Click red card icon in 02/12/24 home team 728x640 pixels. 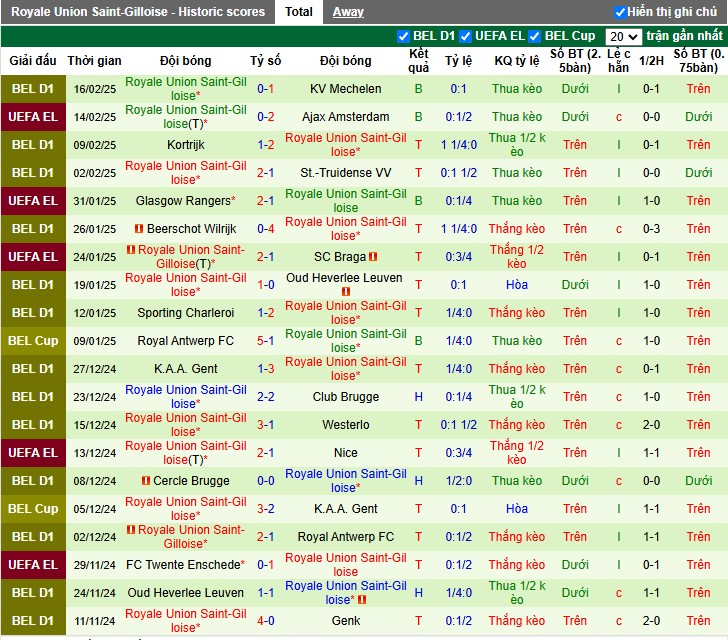tap(131, 529)
